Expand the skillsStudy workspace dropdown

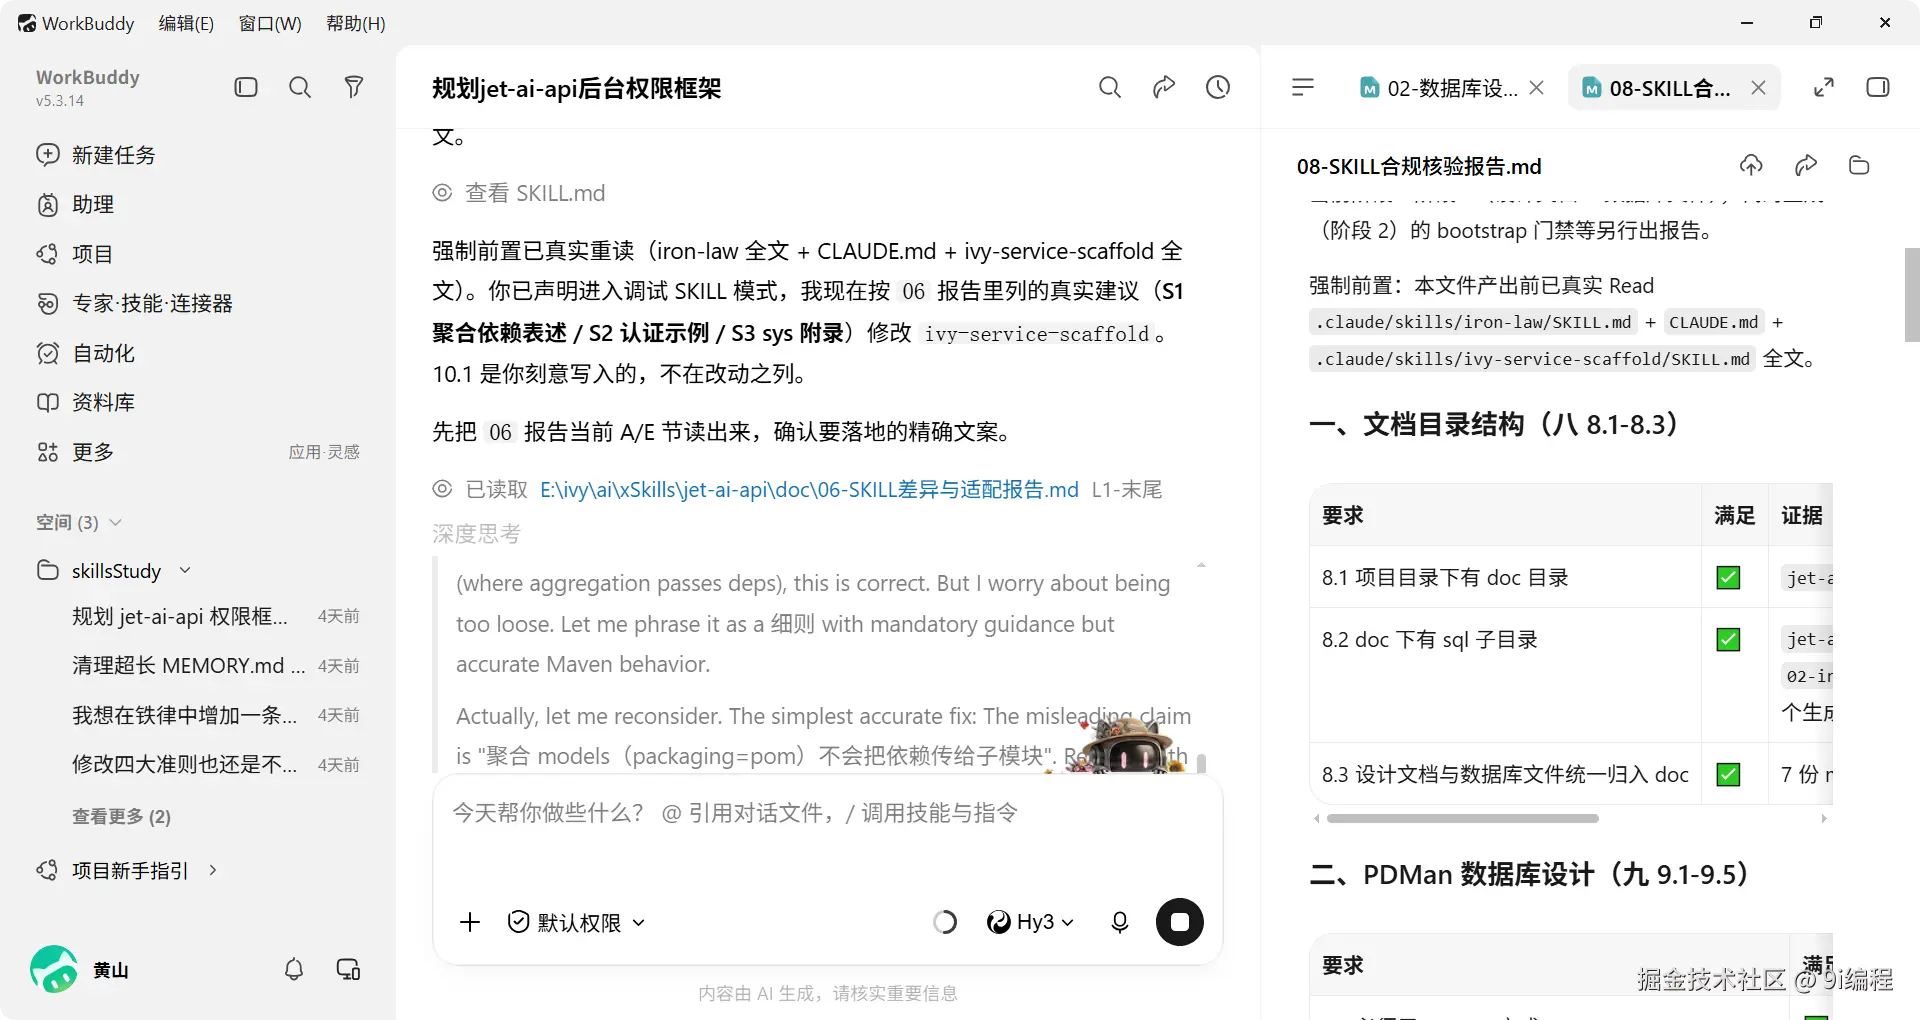tap(185, 570)
